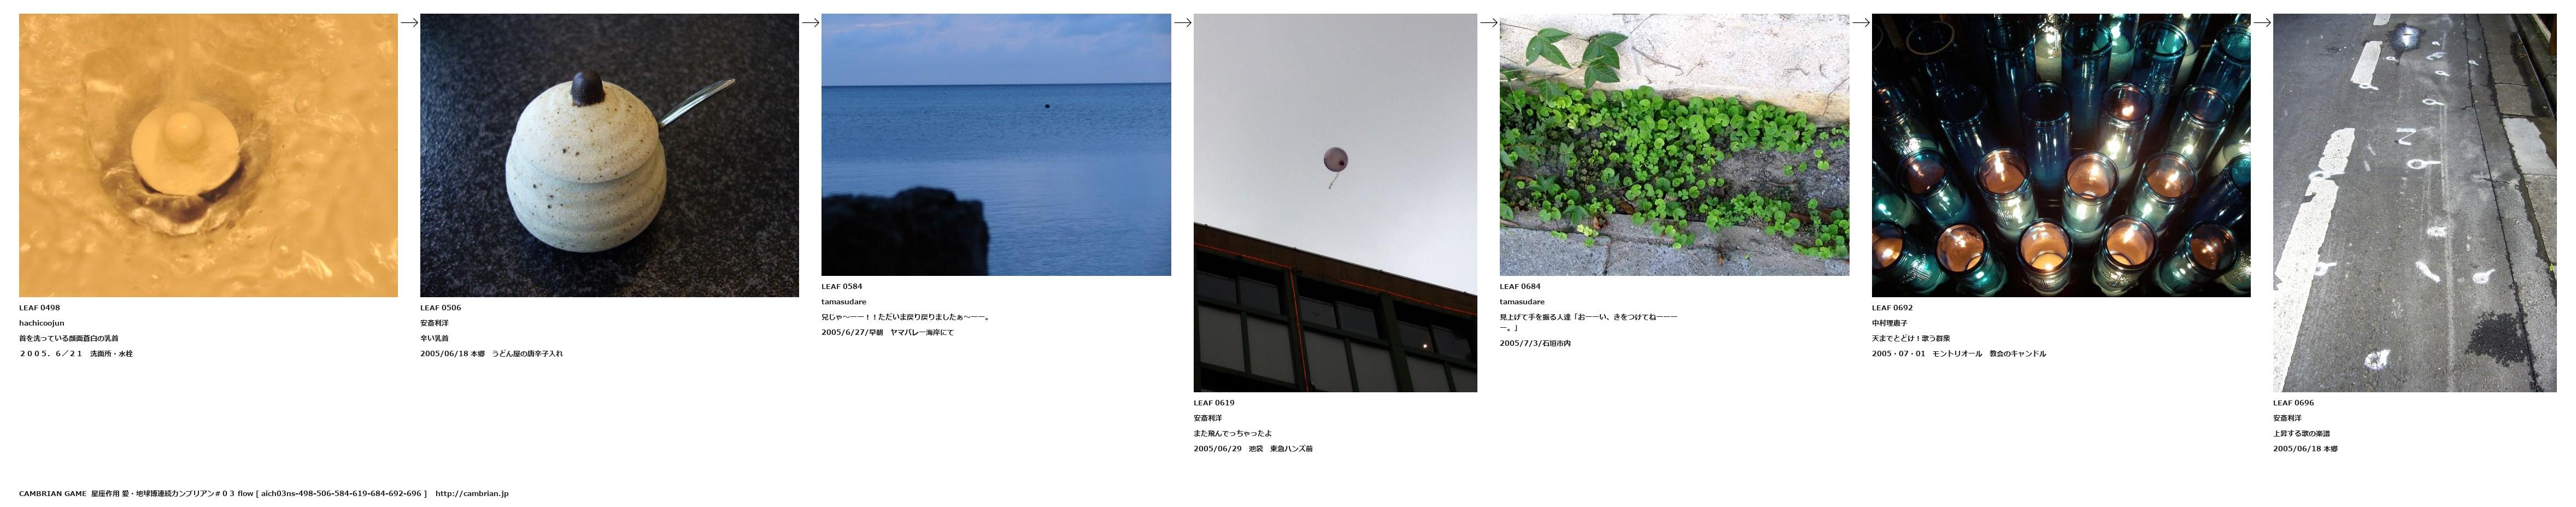The width and height of the screenshot is (2576, 507).
Task: Click the LEAF 0696 label
Action: 2293,403
